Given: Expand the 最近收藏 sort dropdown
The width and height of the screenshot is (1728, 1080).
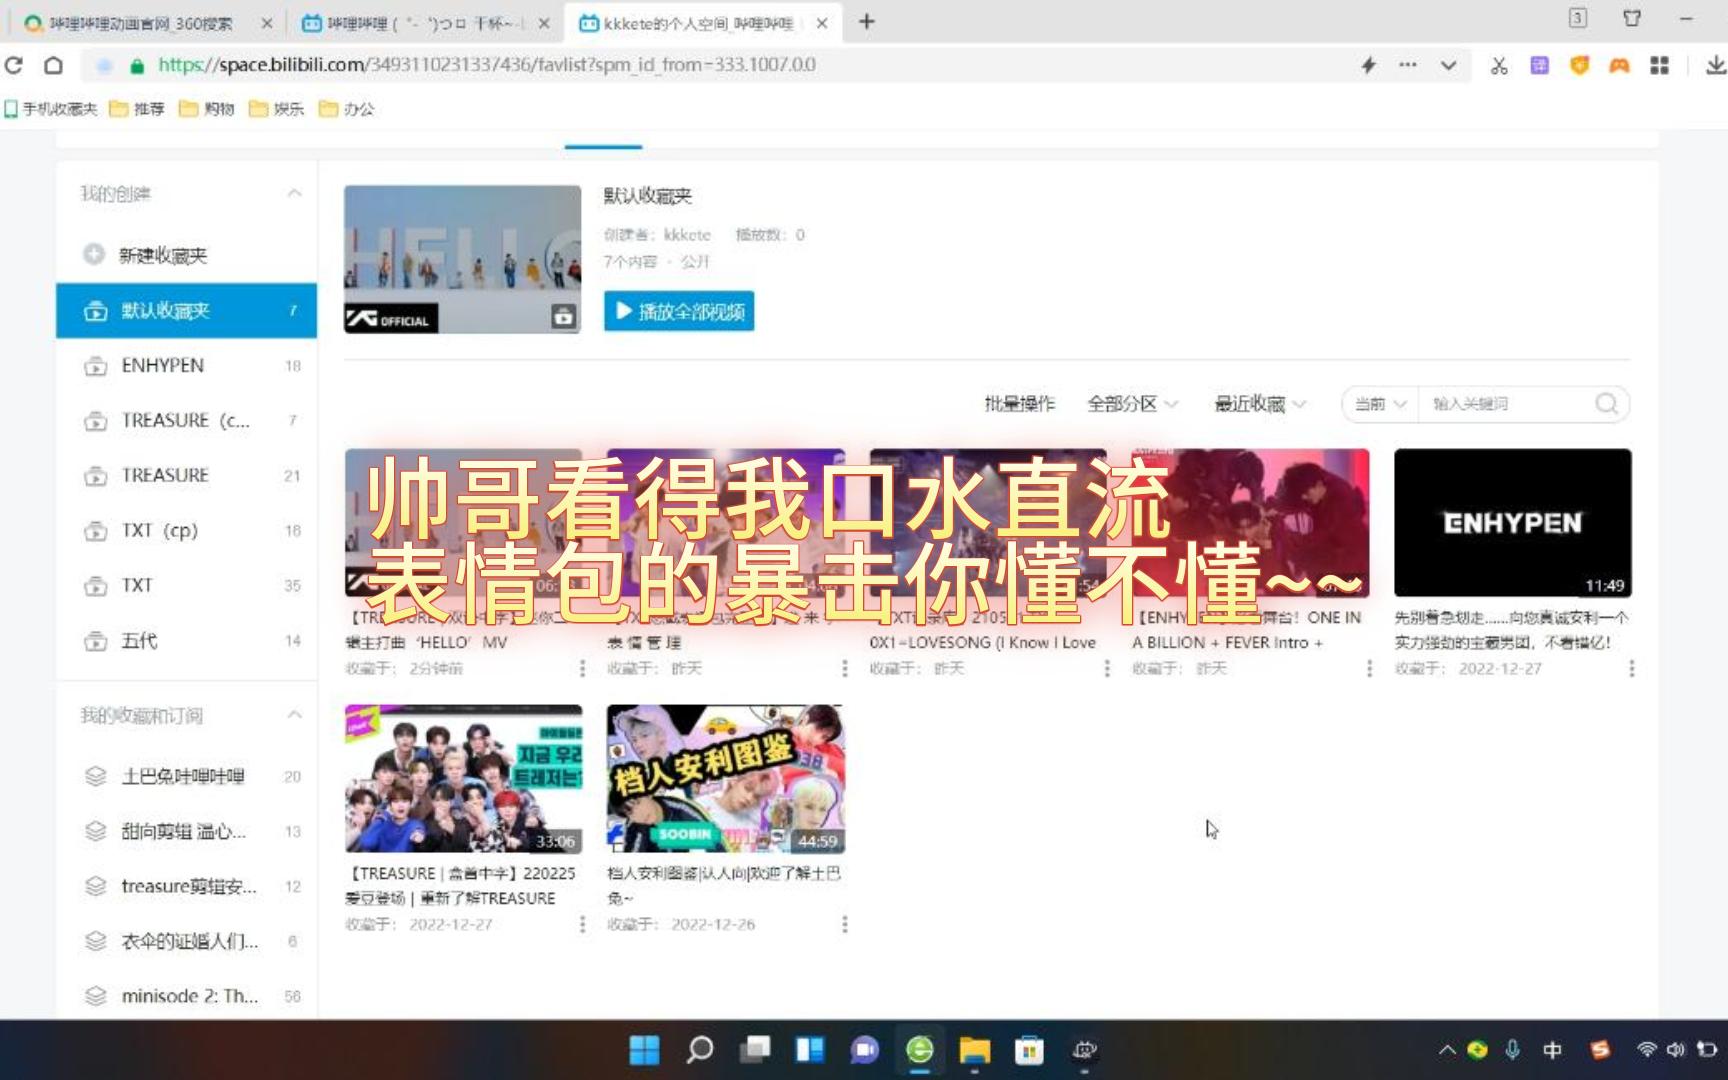Looking at the screenshot, I should click(x=1260, y=404).
